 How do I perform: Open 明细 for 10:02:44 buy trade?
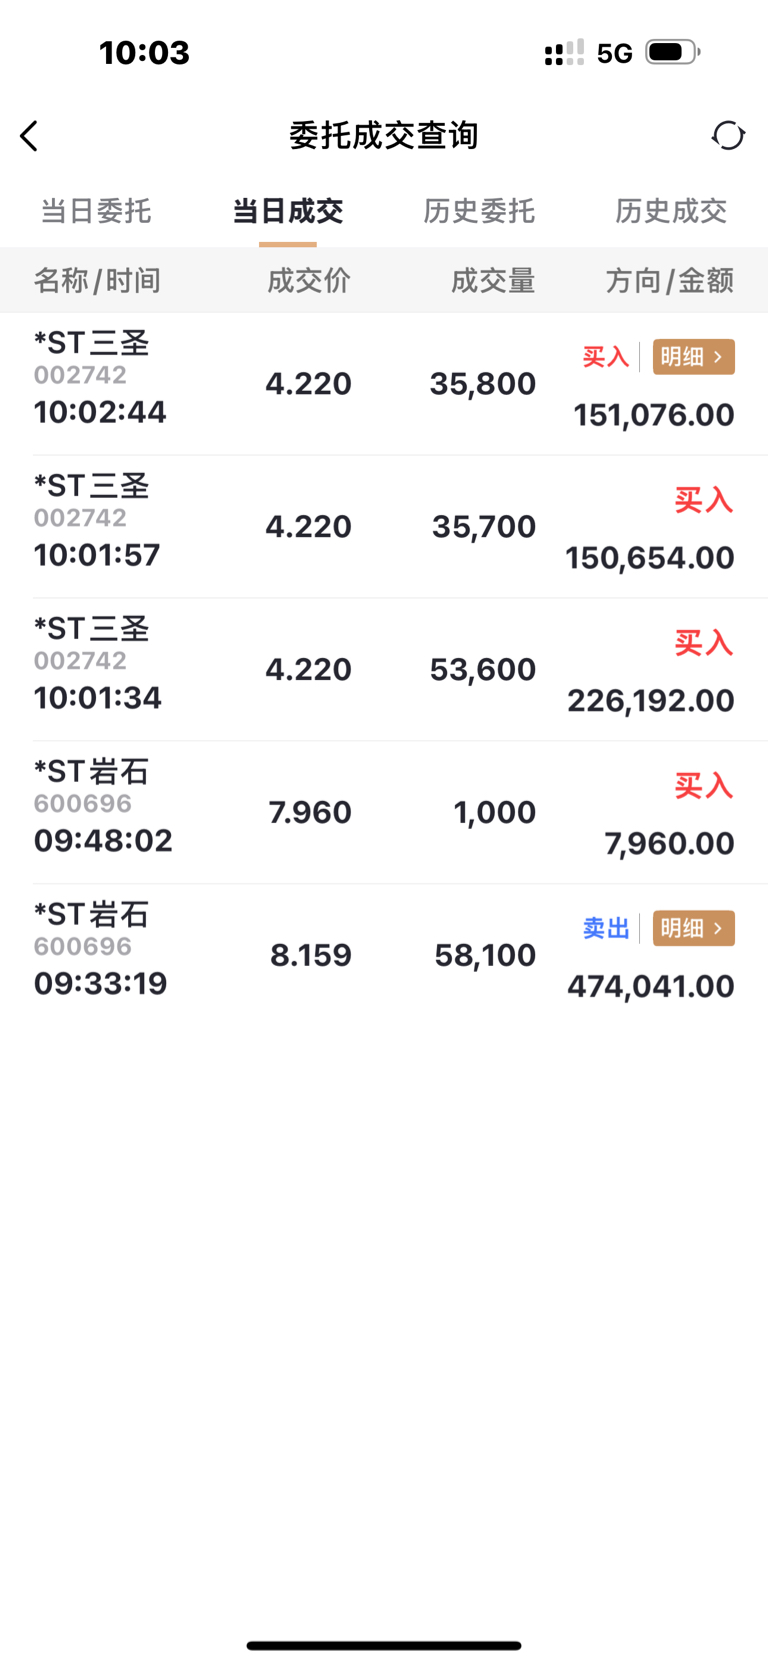[694, 357]
